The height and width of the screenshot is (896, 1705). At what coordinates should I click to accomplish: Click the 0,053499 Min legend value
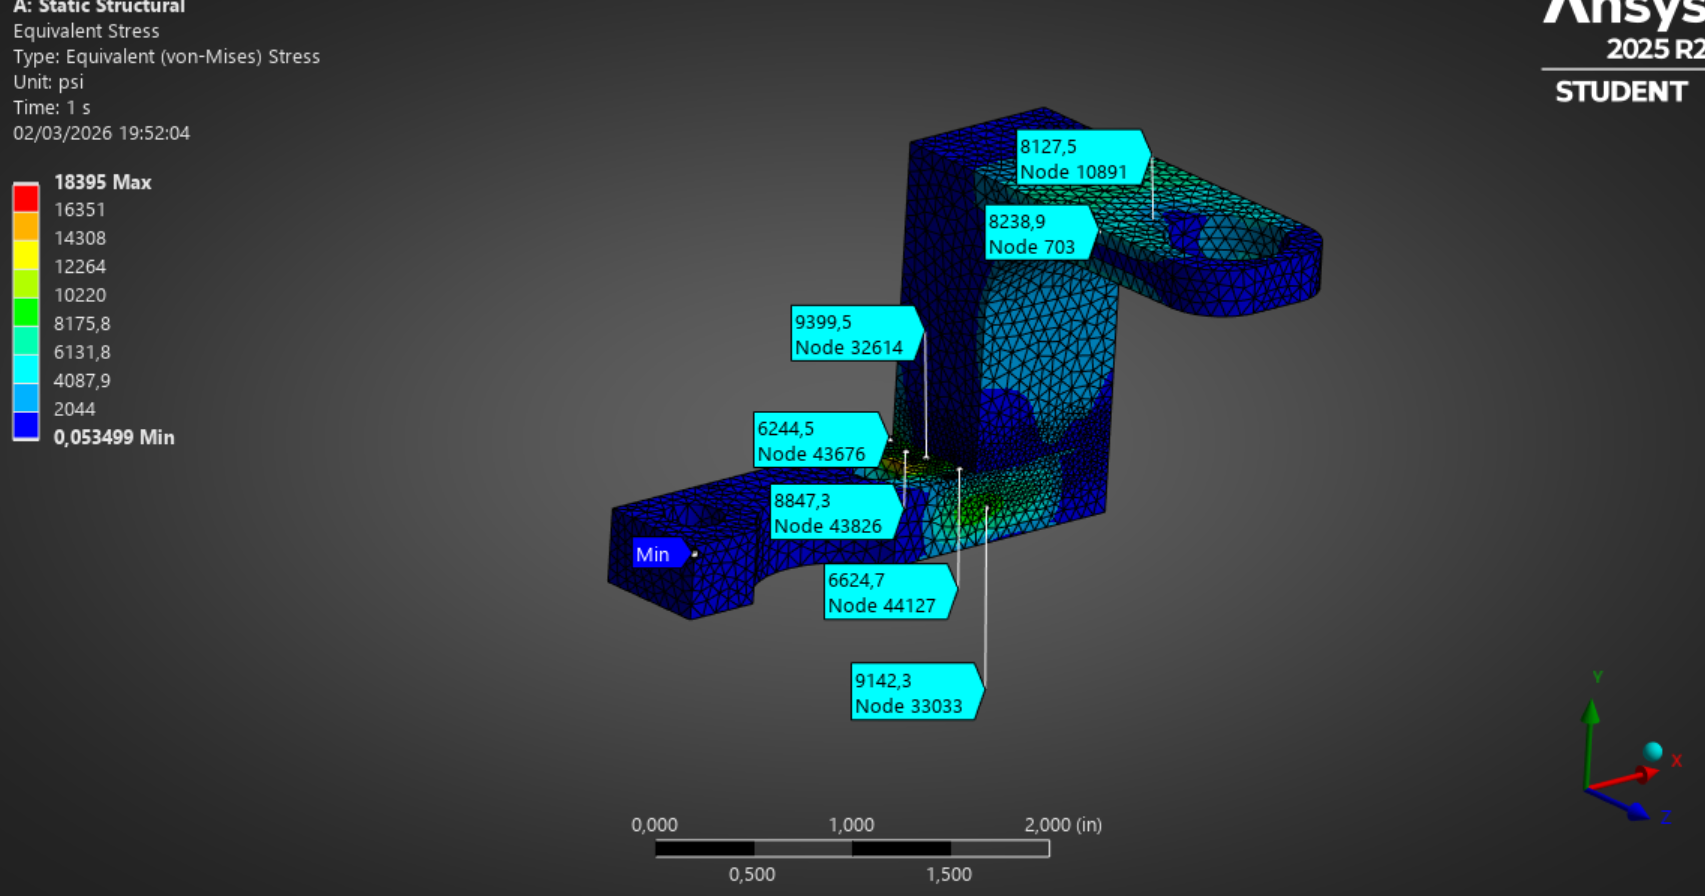coord(114,437)
